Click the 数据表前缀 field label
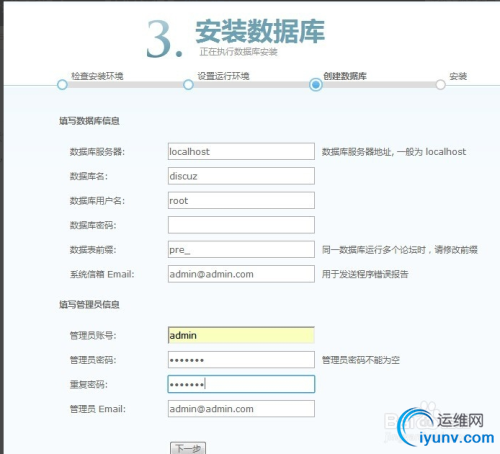The image size is (500, 454). (93, 250)
